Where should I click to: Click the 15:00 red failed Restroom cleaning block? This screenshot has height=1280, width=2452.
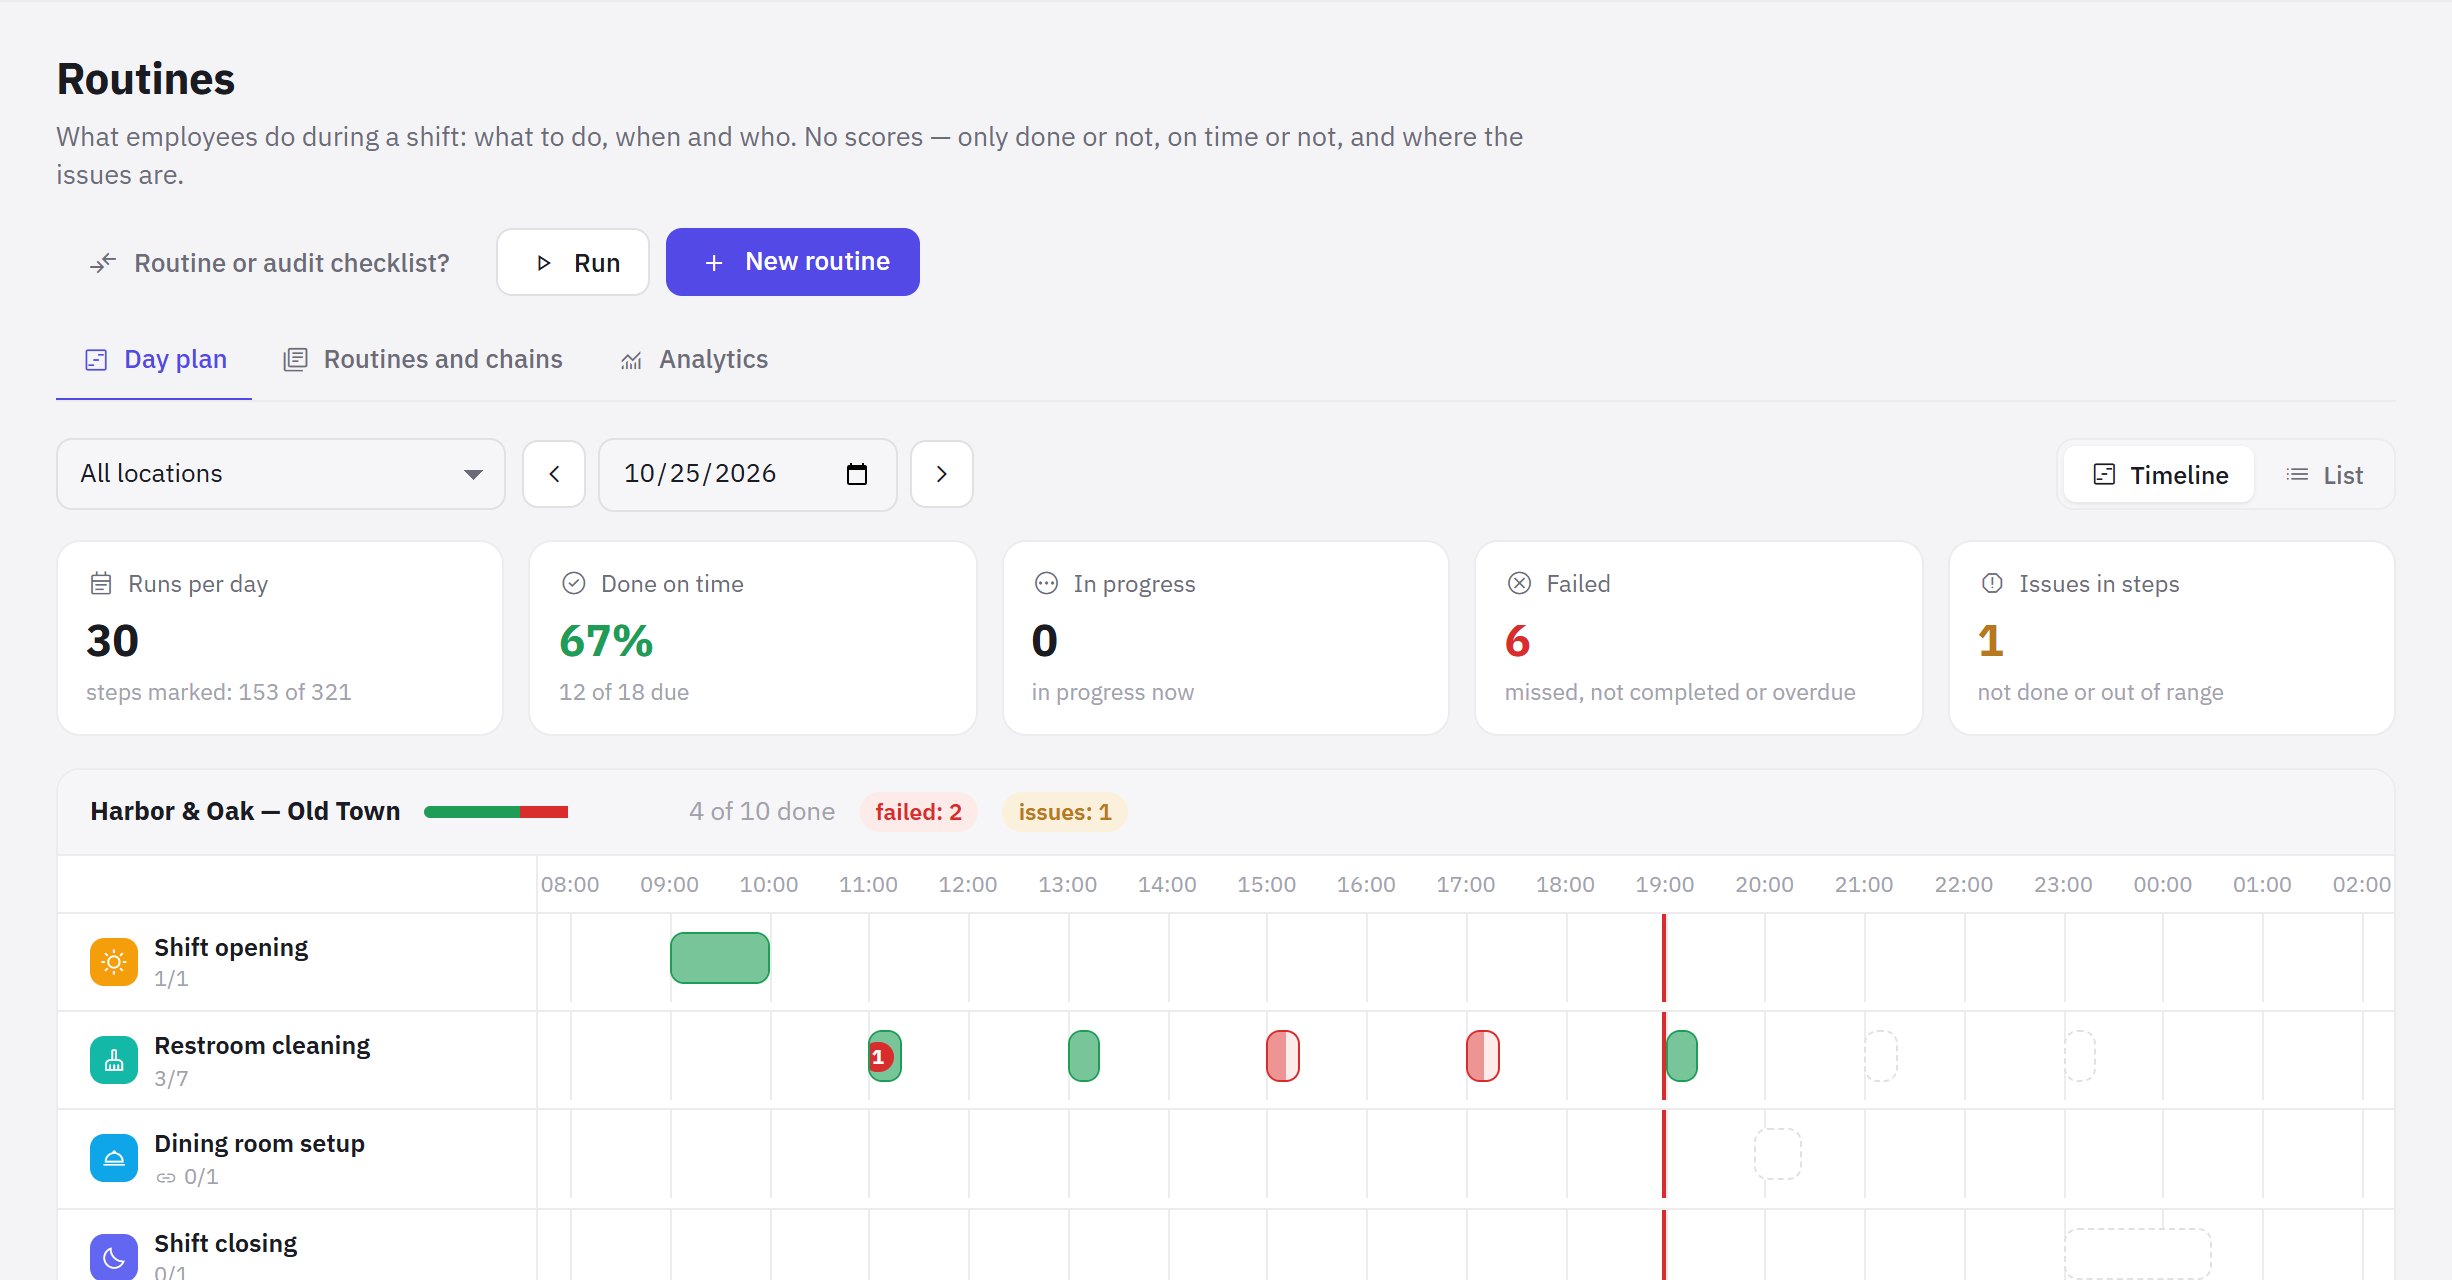tap(1283, 1056)
